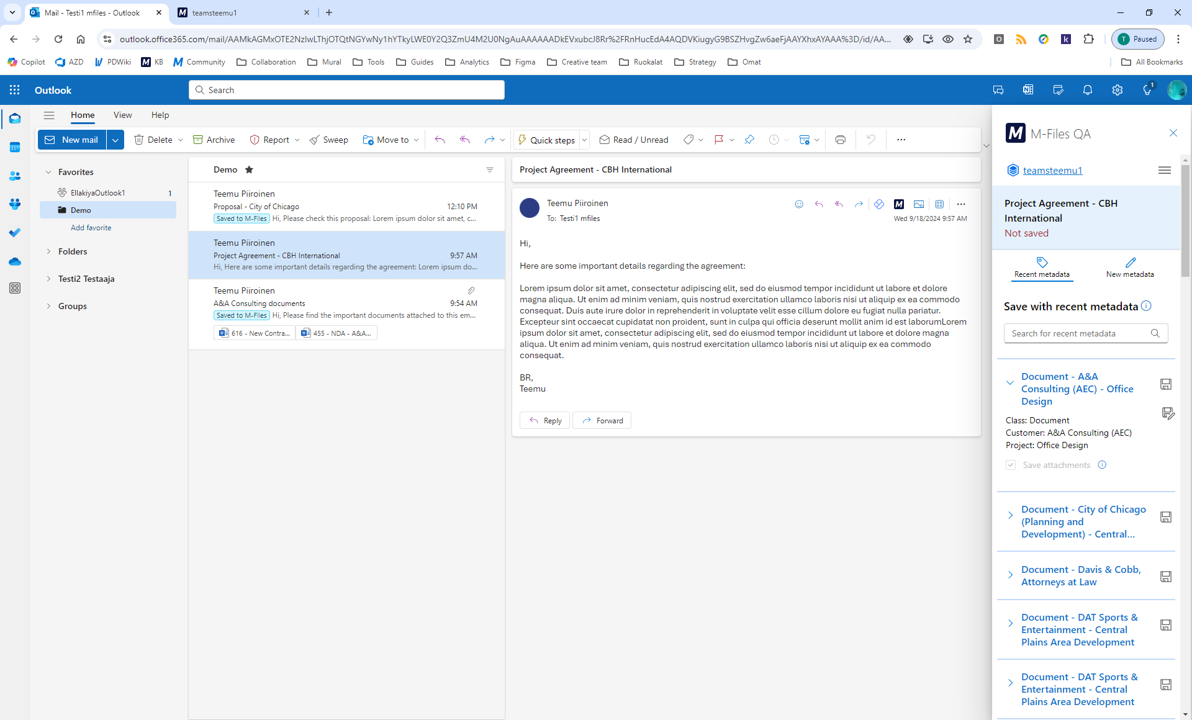1192x720 pixels.
Task: Click the New mail button
Action: (72, 140)
